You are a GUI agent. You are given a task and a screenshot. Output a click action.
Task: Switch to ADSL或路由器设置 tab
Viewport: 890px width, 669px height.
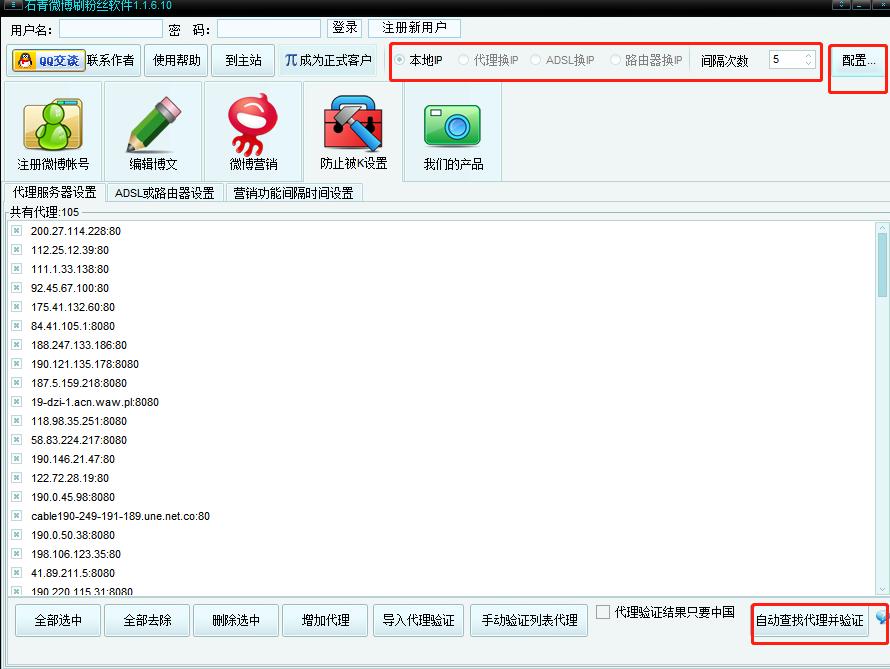[x=165, y=193]
